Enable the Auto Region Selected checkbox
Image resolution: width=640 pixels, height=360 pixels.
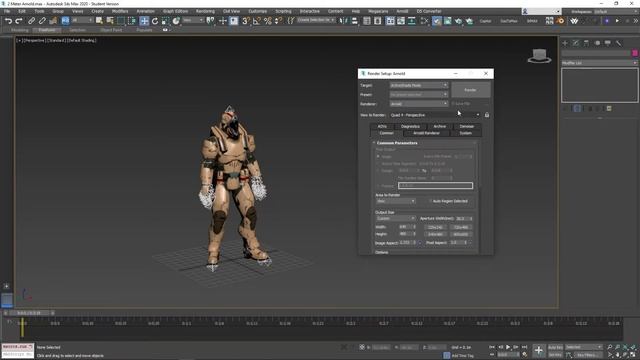click(x=430, y=201)
